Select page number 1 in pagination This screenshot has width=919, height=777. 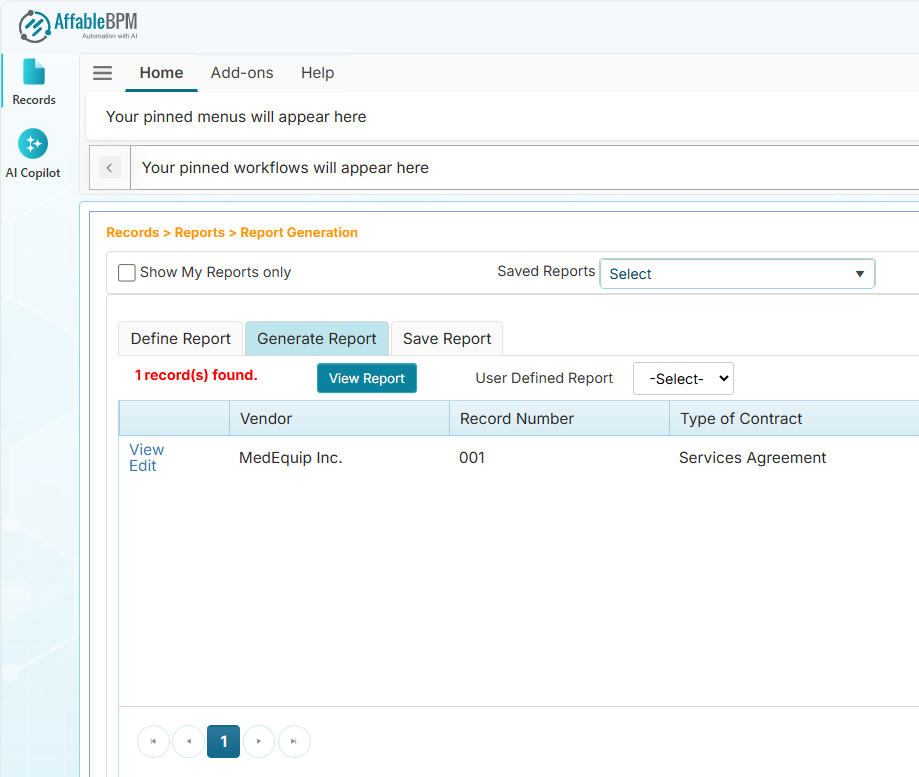224,741
